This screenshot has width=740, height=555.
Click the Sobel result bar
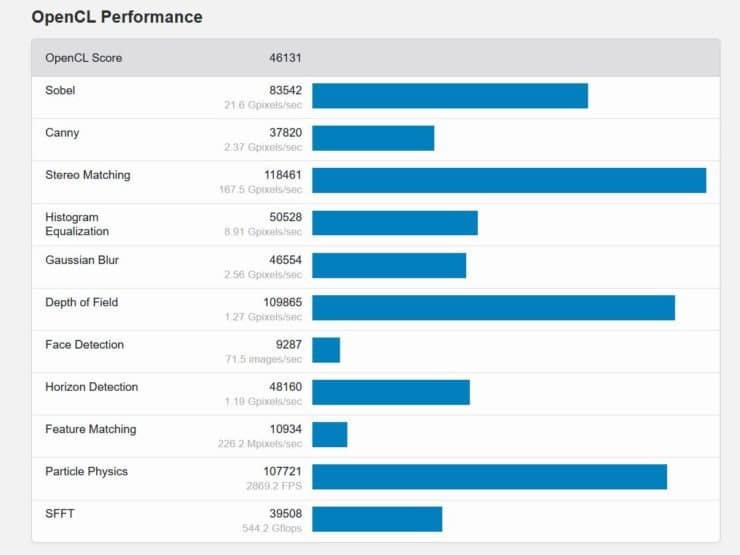click(450, 96)
